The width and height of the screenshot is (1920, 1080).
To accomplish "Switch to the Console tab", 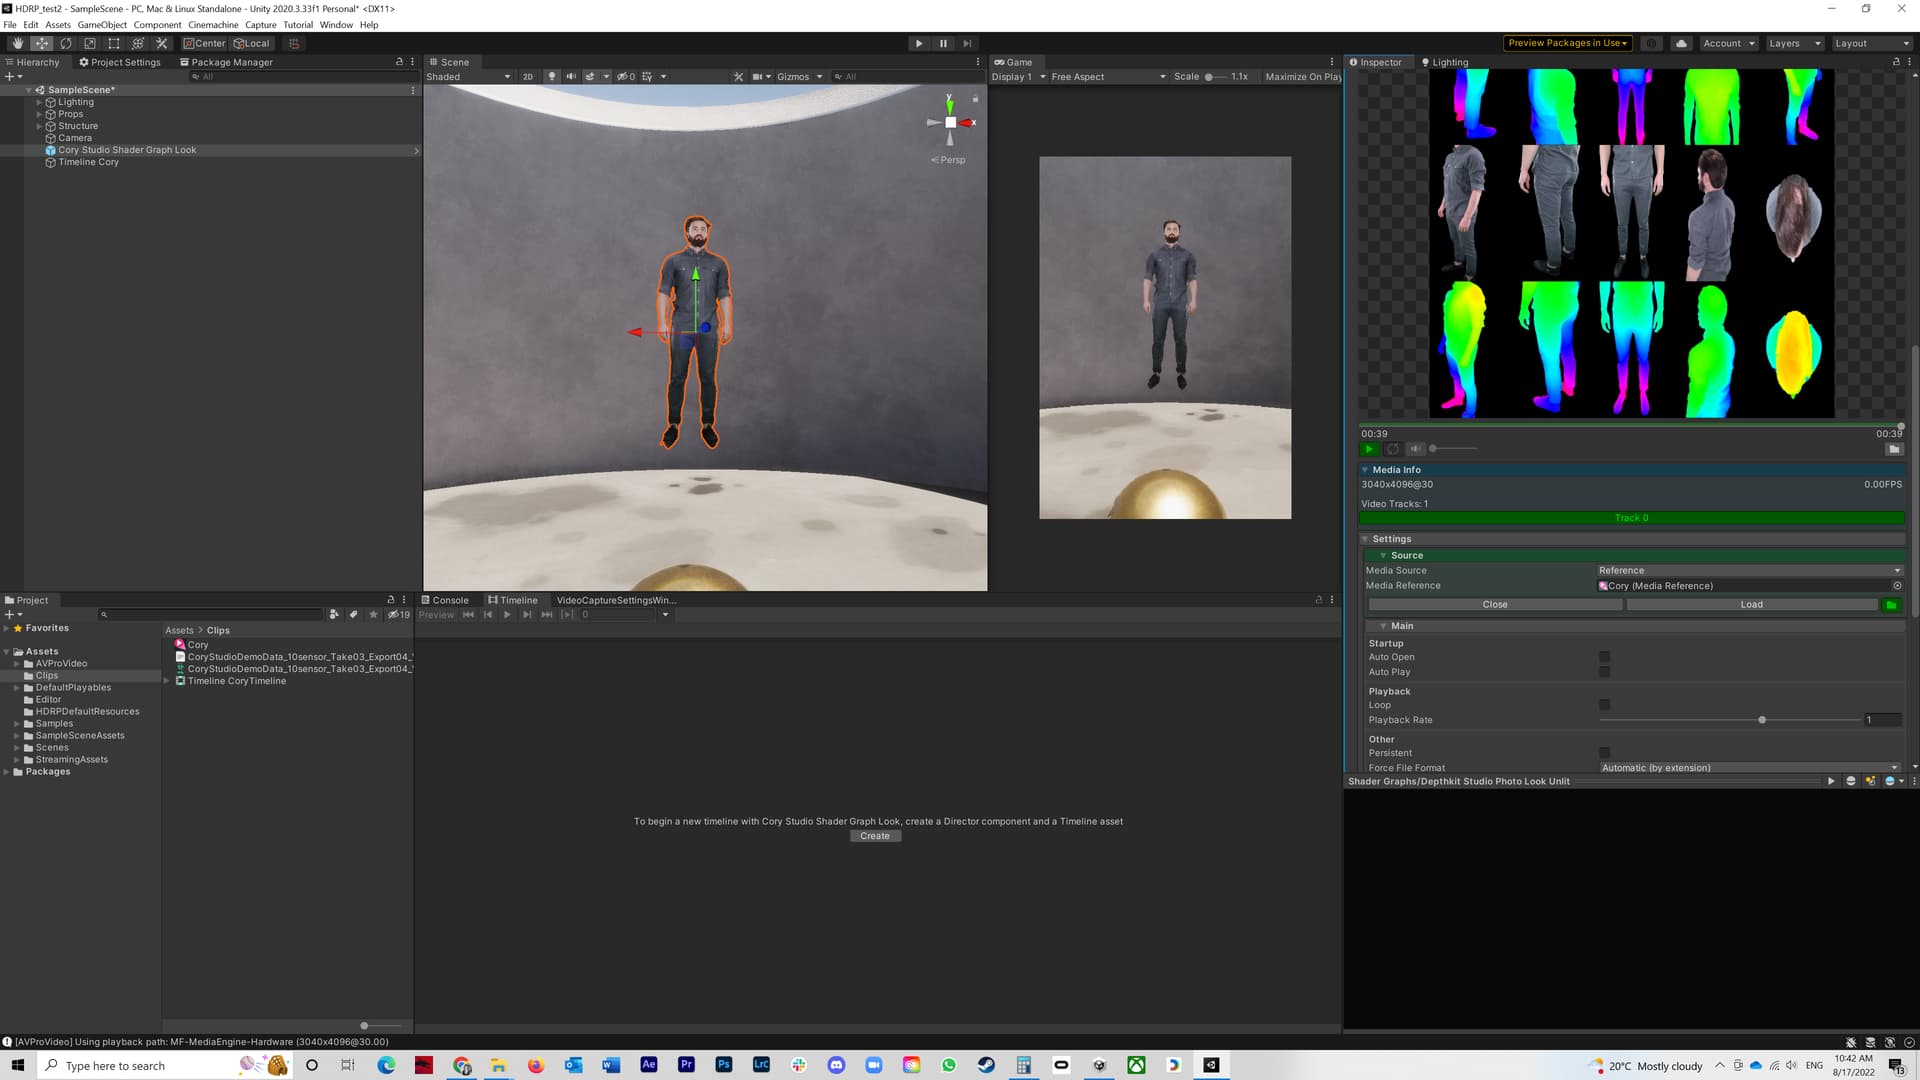I will (x=445, y=600).
